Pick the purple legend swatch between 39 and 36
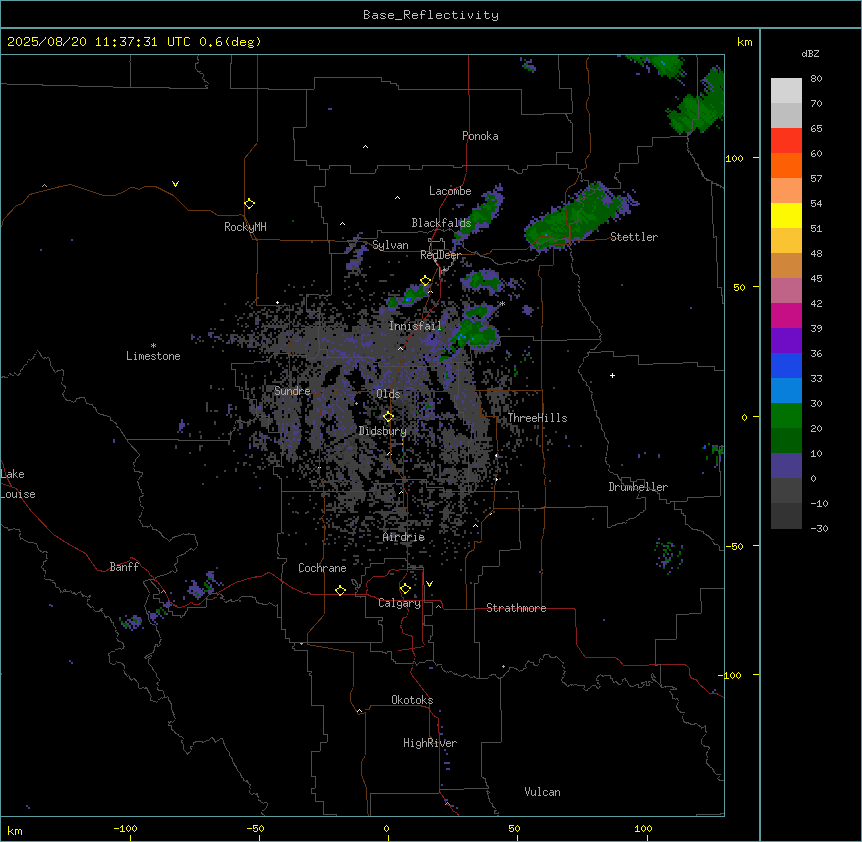 coord(786,341)
